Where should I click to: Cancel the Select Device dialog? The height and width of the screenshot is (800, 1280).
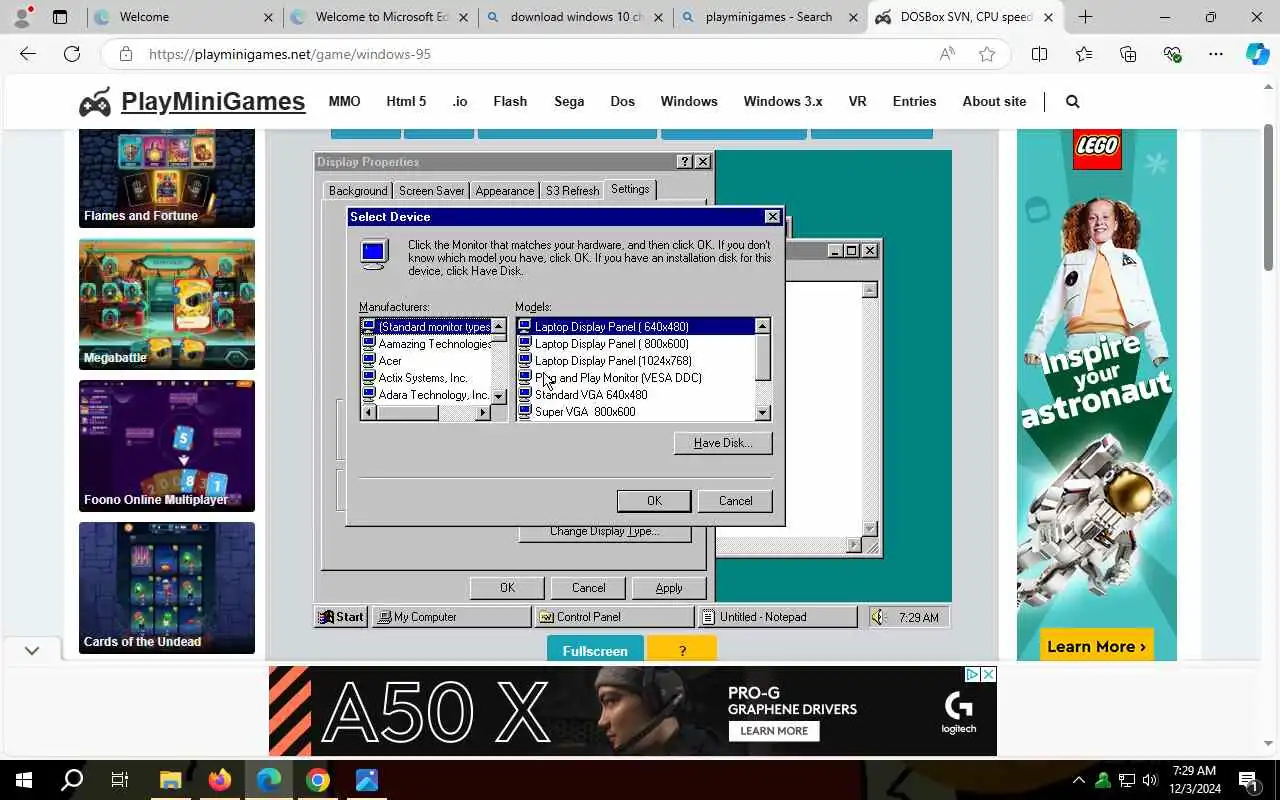[x=735, y=501]
